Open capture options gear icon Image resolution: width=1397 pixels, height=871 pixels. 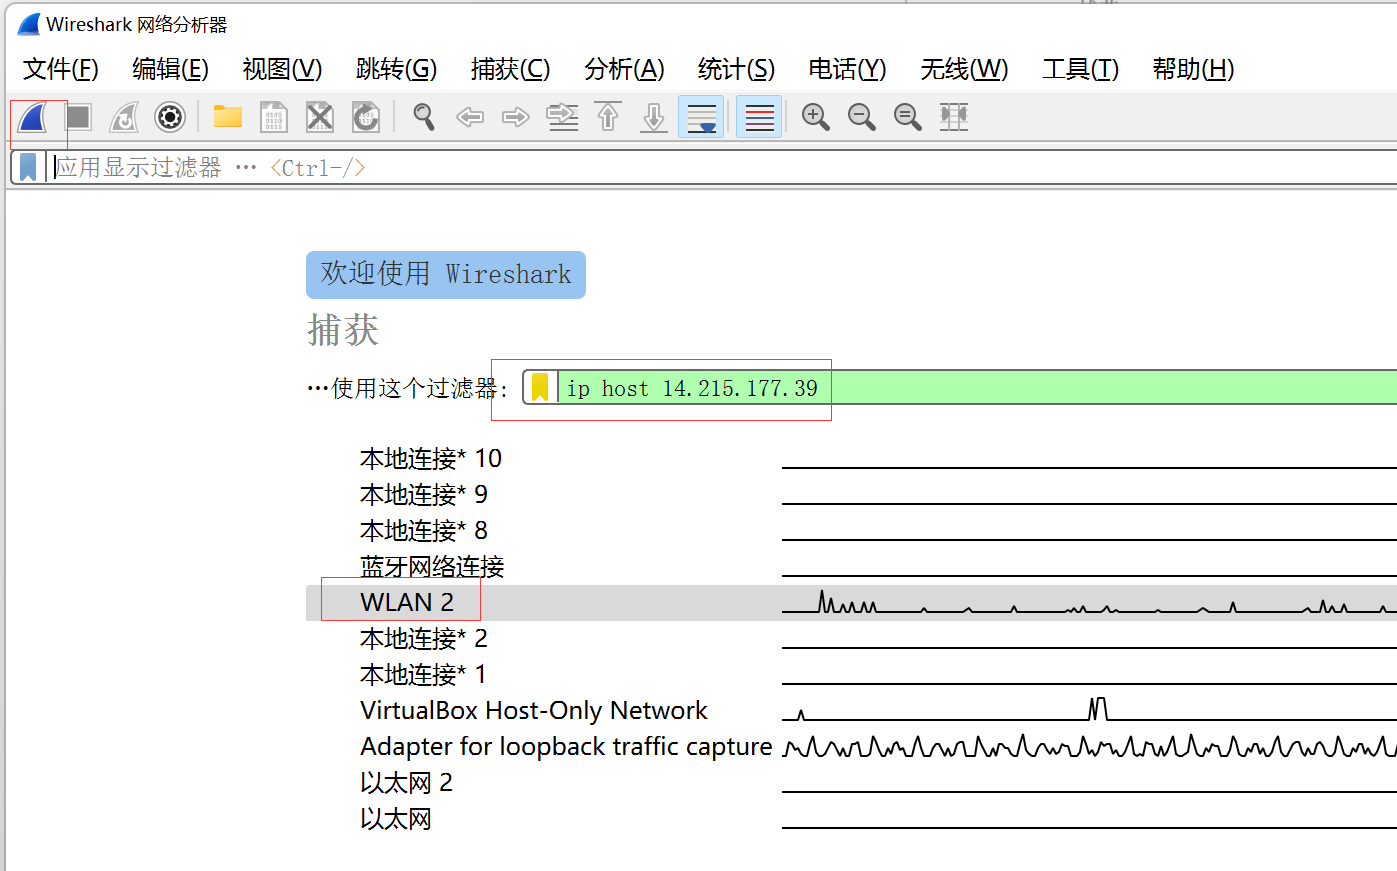pyautogui.click(x=170, y=117)
